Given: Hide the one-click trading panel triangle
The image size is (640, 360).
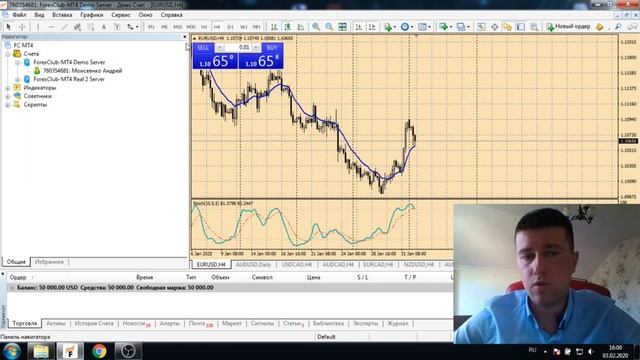Looking at the screenshot, I should [195, 38].
